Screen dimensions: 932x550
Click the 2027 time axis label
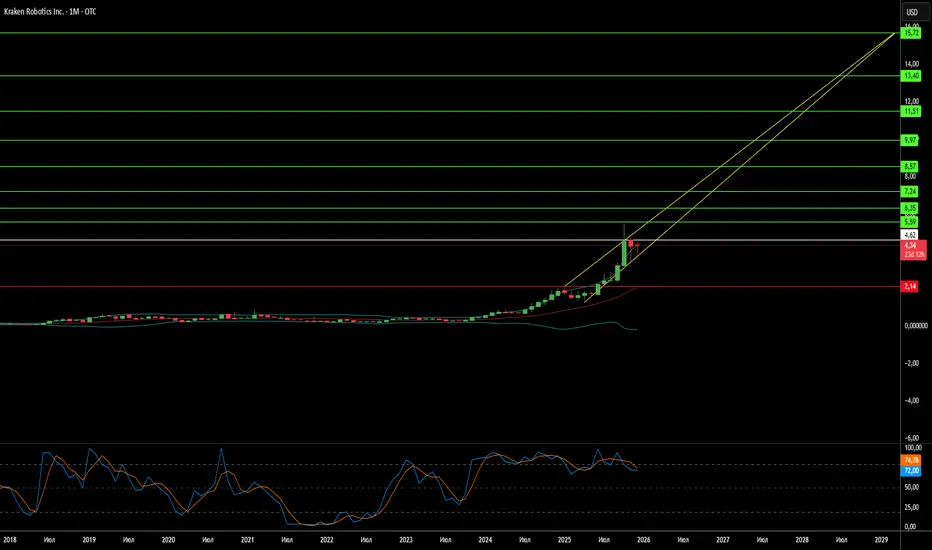pos(723,540)
